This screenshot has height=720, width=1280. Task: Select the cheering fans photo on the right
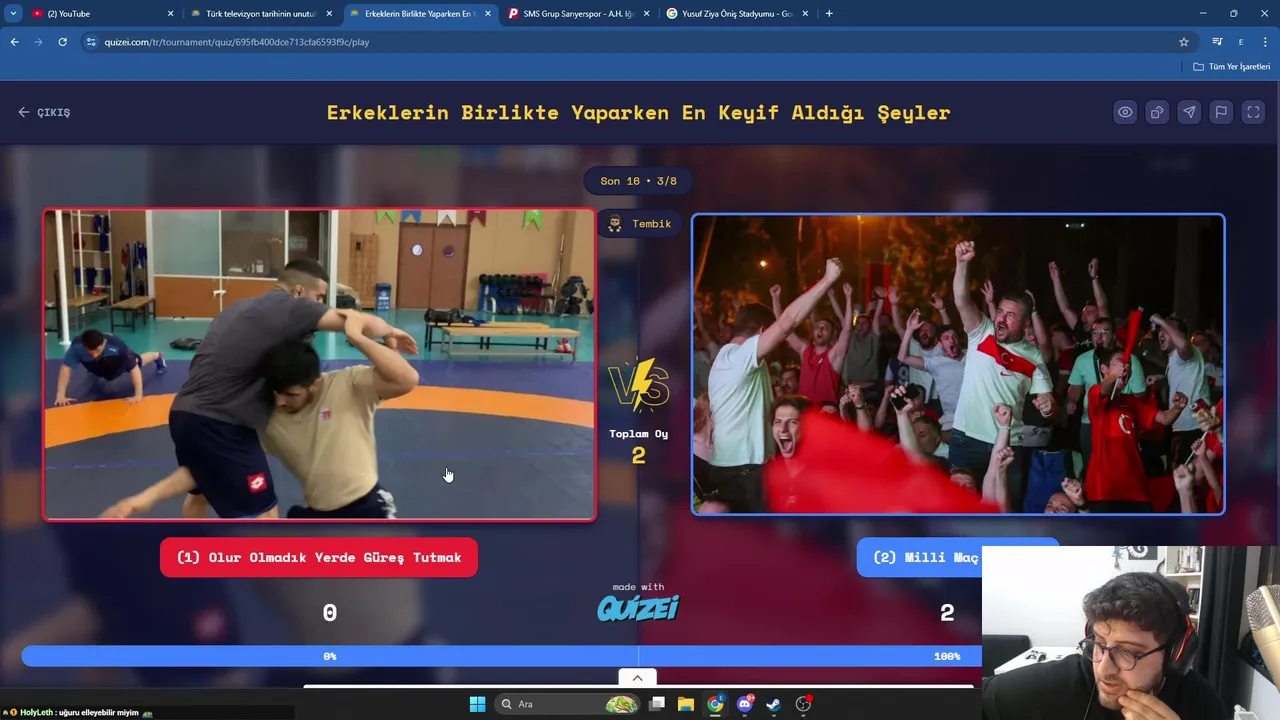click(x=958, y=365)
